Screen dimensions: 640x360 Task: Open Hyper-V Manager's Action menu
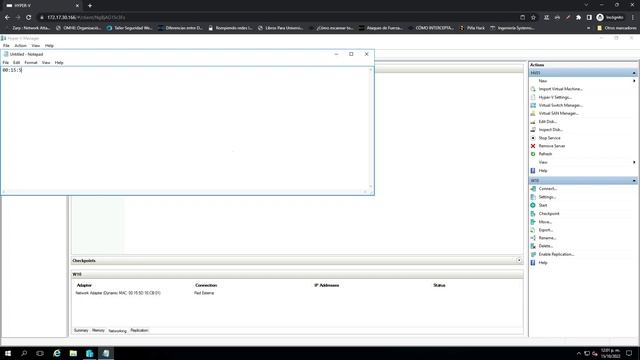[x=20, y=46]
